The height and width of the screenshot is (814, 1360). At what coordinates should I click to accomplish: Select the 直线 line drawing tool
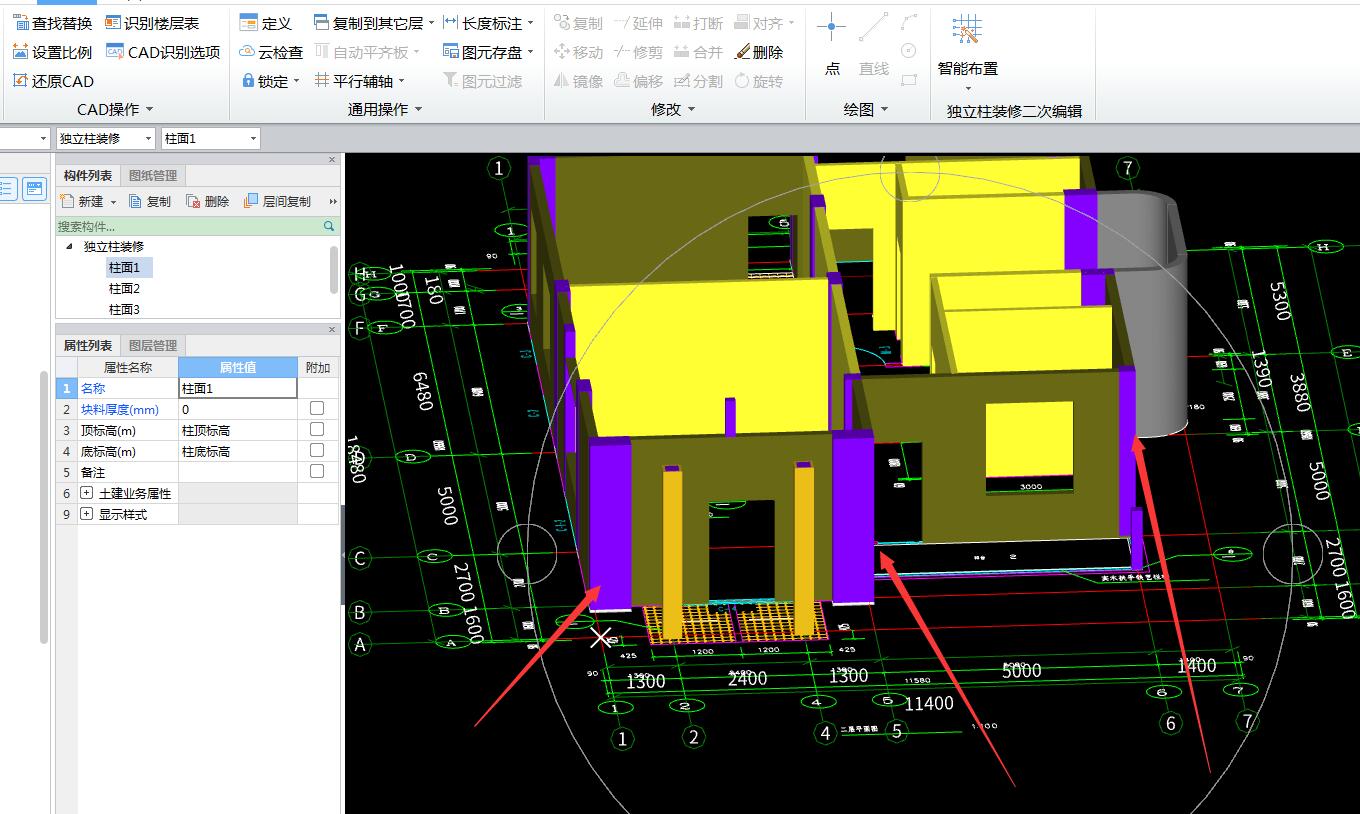[x=873, y=45]
